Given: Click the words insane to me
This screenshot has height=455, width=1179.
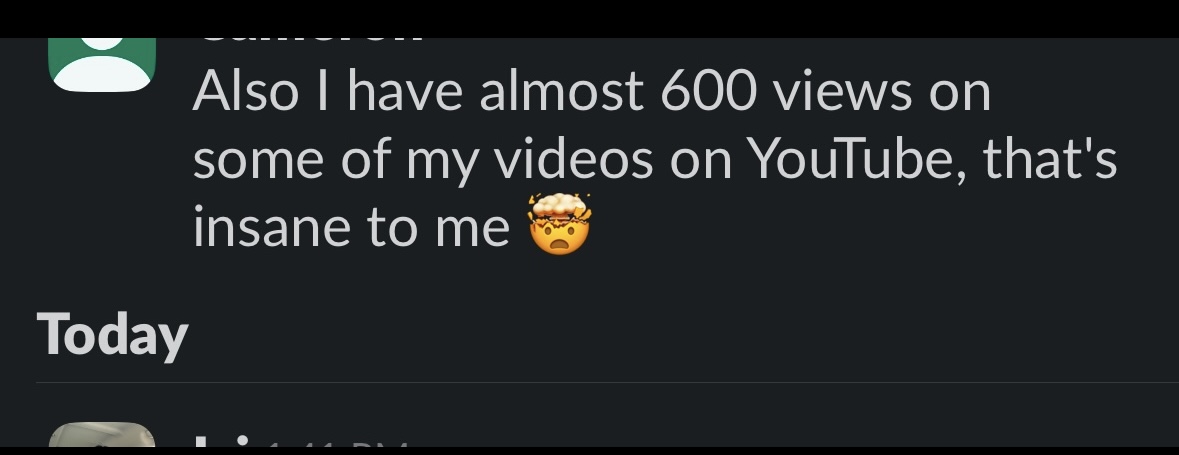Looking at the screenshot, I should click(351, 227).
